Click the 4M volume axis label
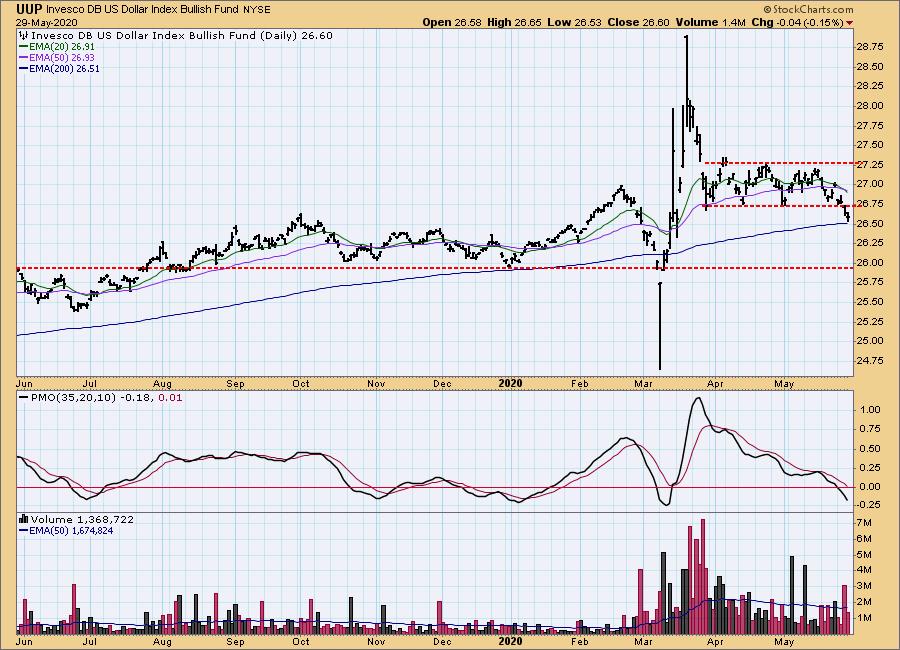 (x=864, y=570)
